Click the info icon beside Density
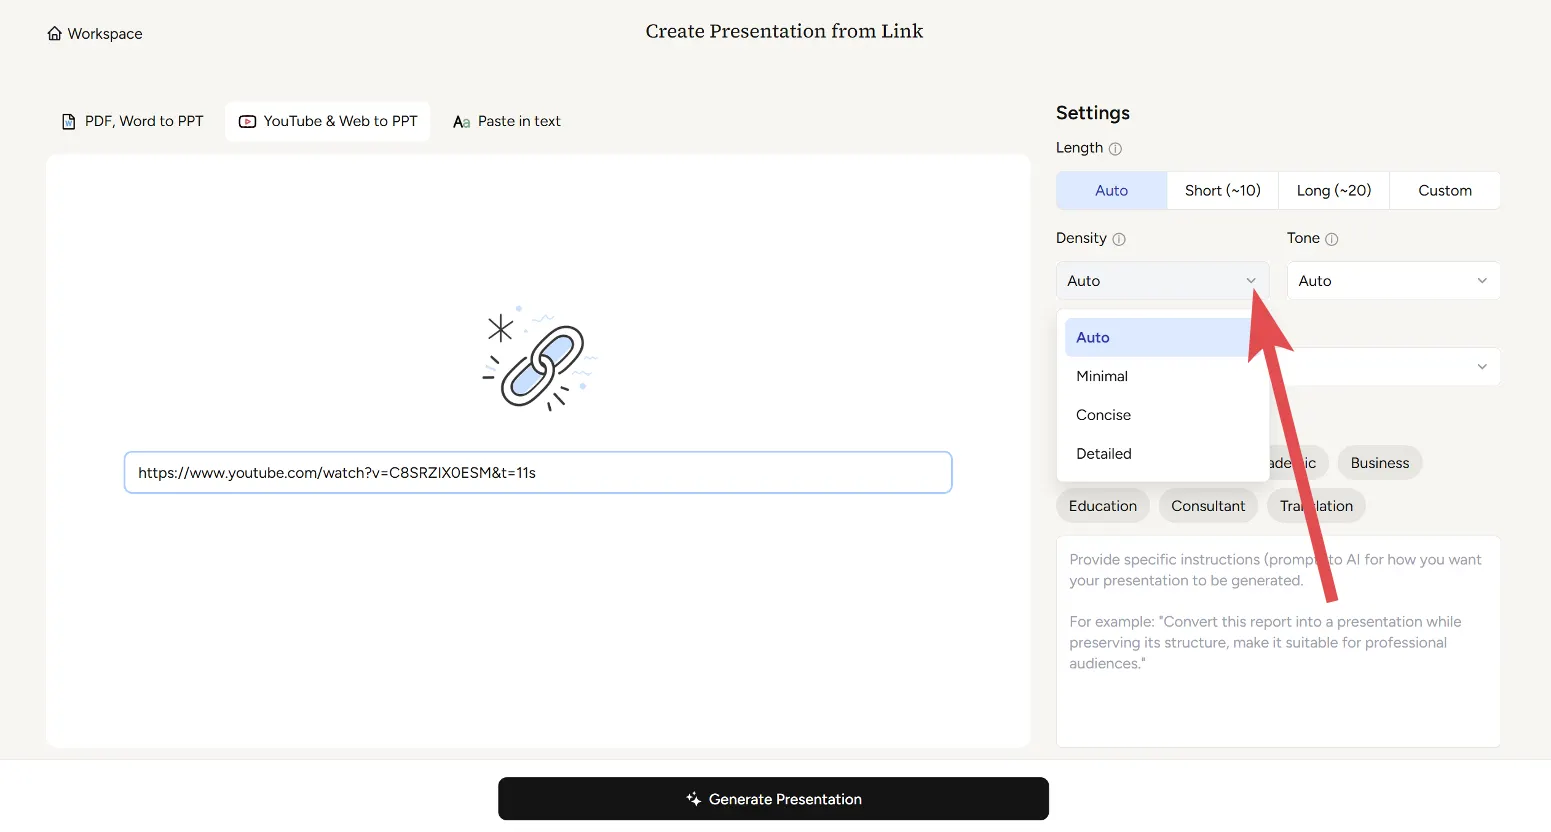This screenshot has height=832, width=1551. tap(1119, 239)
